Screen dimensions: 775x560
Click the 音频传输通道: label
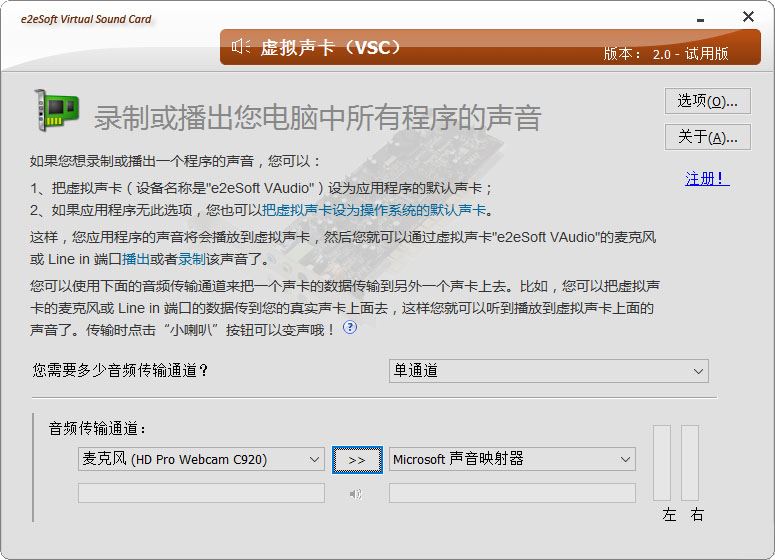point(97,429)
